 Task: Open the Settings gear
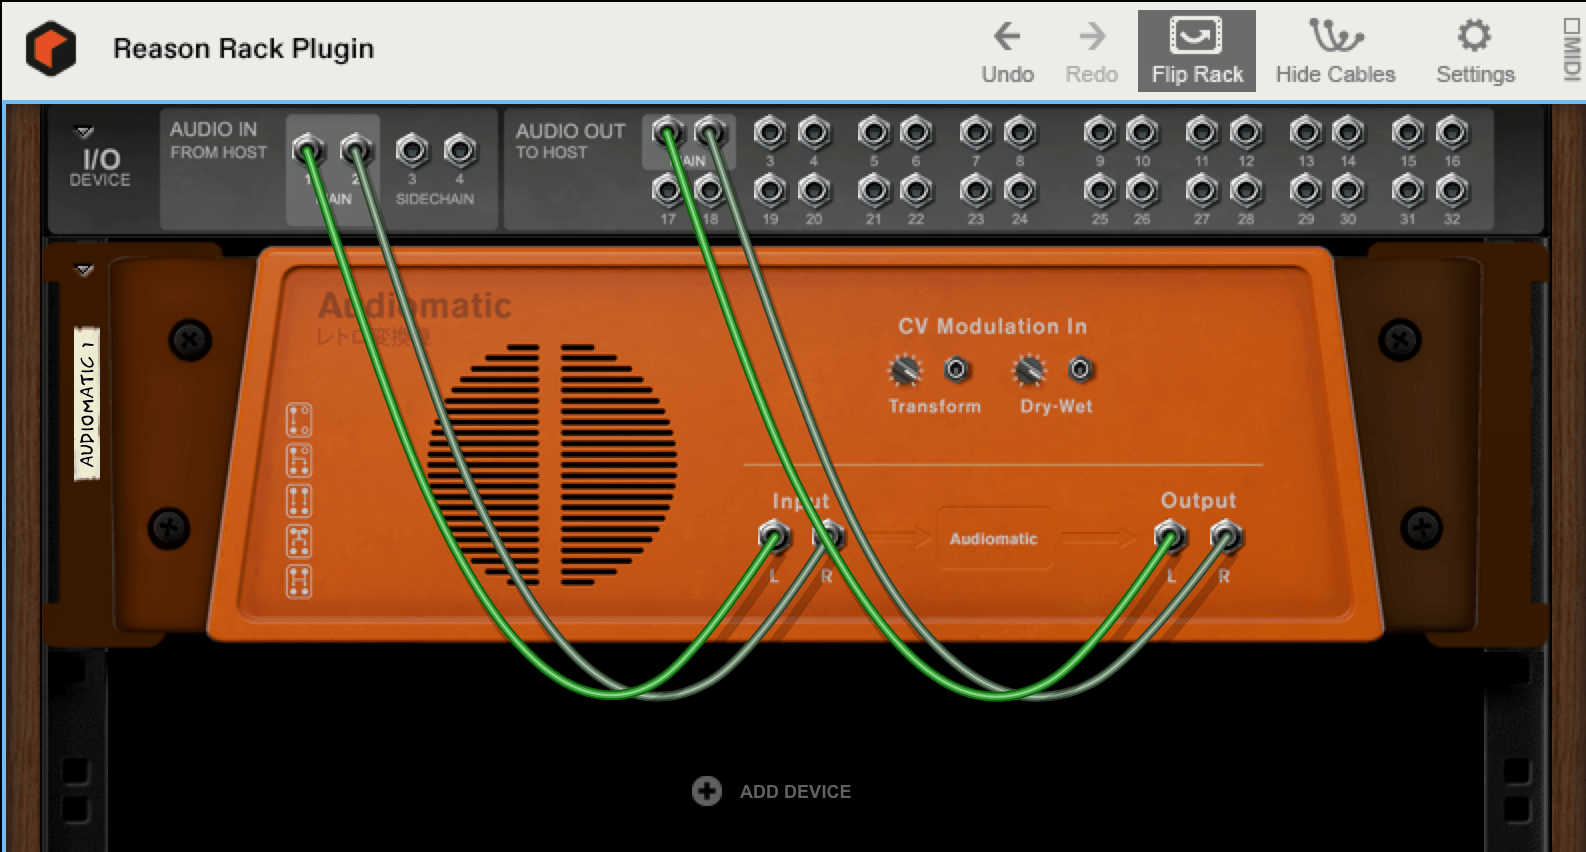click(x=1475, y=52)
